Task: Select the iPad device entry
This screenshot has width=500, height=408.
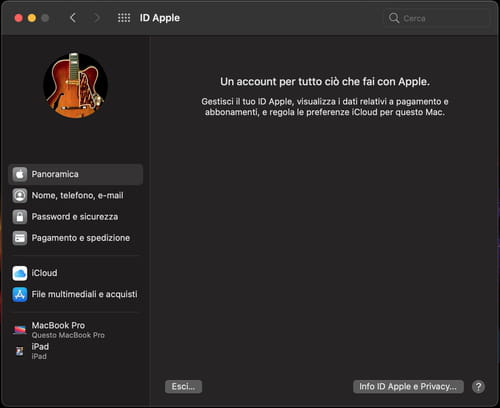Action: pos(76,351)
